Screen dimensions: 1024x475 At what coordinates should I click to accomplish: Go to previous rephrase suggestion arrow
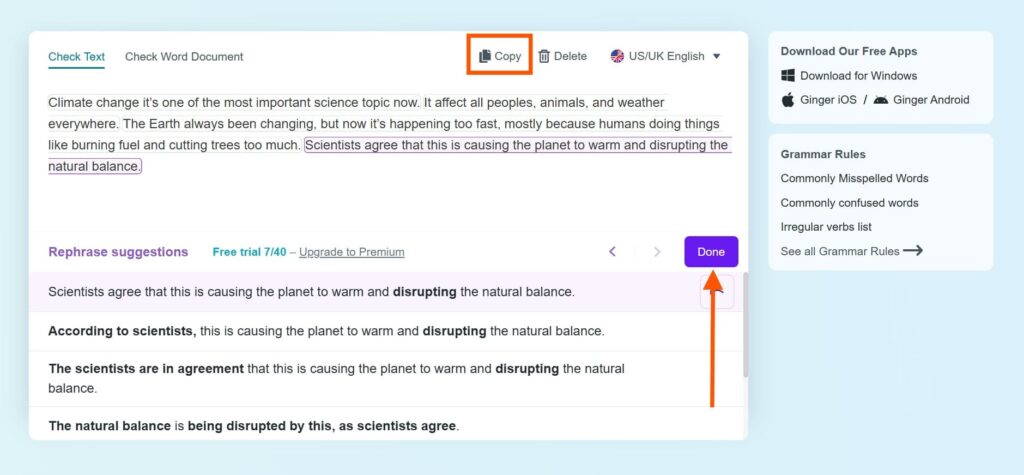[x=613, y=252]
